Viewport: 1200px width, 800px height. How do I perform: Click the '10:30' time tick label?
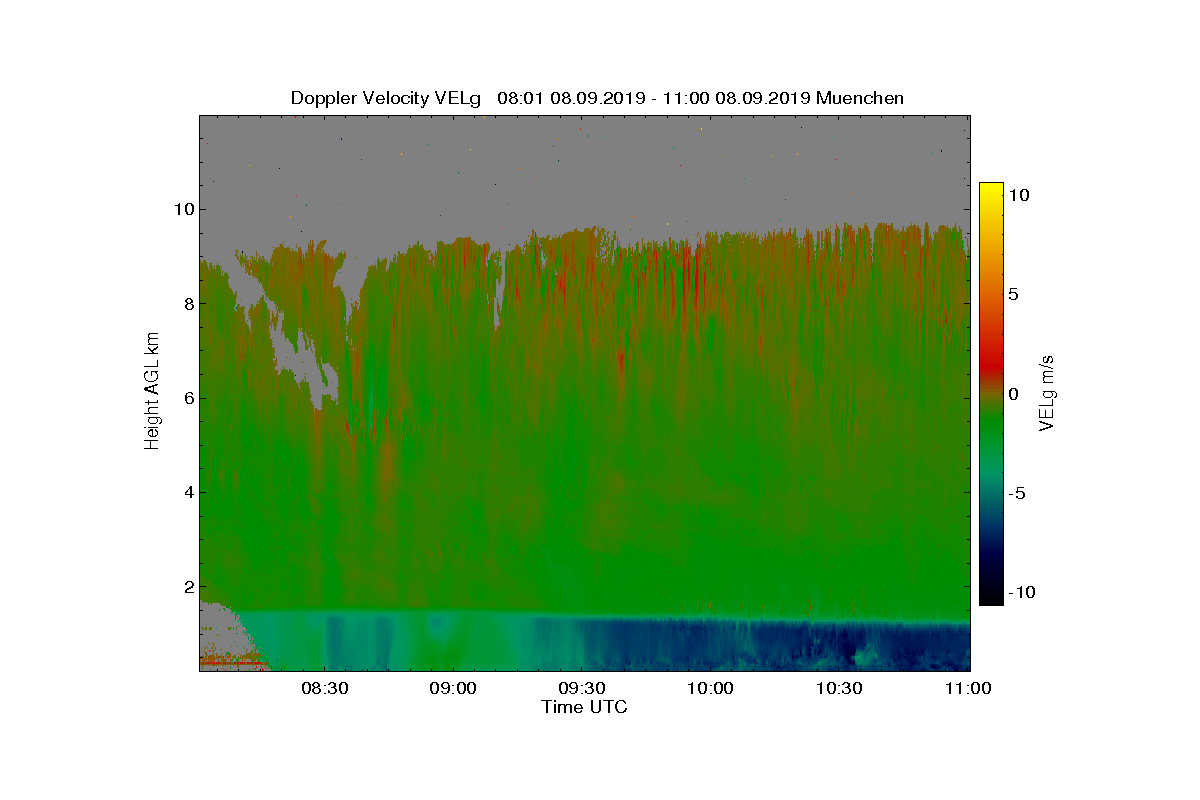click(x=840, y=688)
